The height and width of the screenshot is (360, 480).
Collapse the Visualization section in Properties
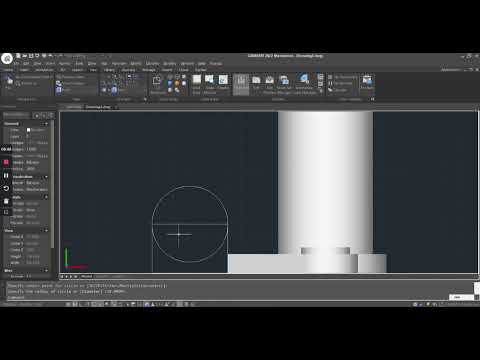(x=46, y=177)
